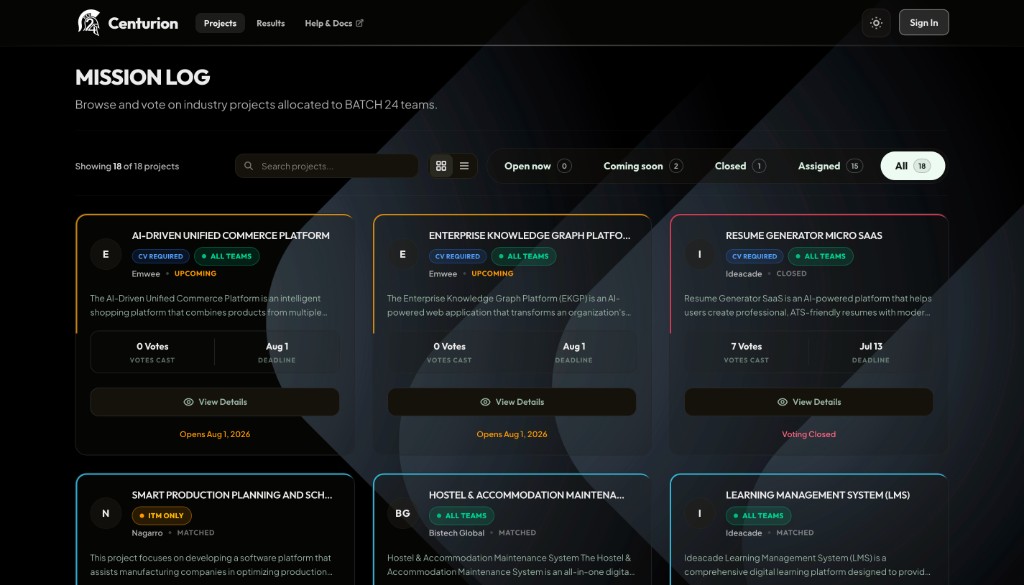
Task: Focus the Search projects input field
Action: click(x=327, y=166)
